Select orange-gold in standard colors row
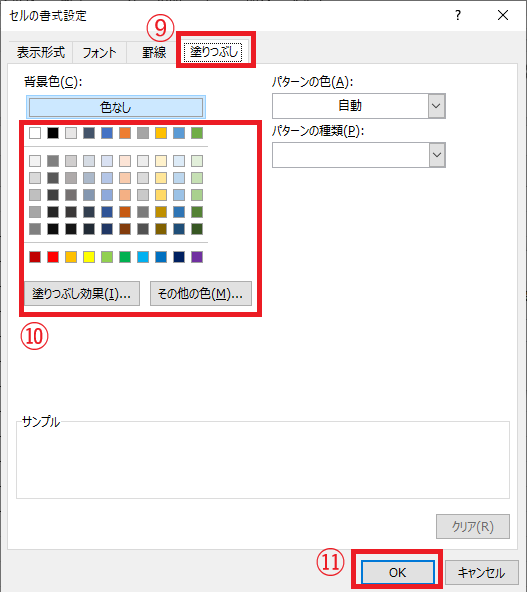Image resolution: width=527 pixels, height=592 pixels. [71, 257]
